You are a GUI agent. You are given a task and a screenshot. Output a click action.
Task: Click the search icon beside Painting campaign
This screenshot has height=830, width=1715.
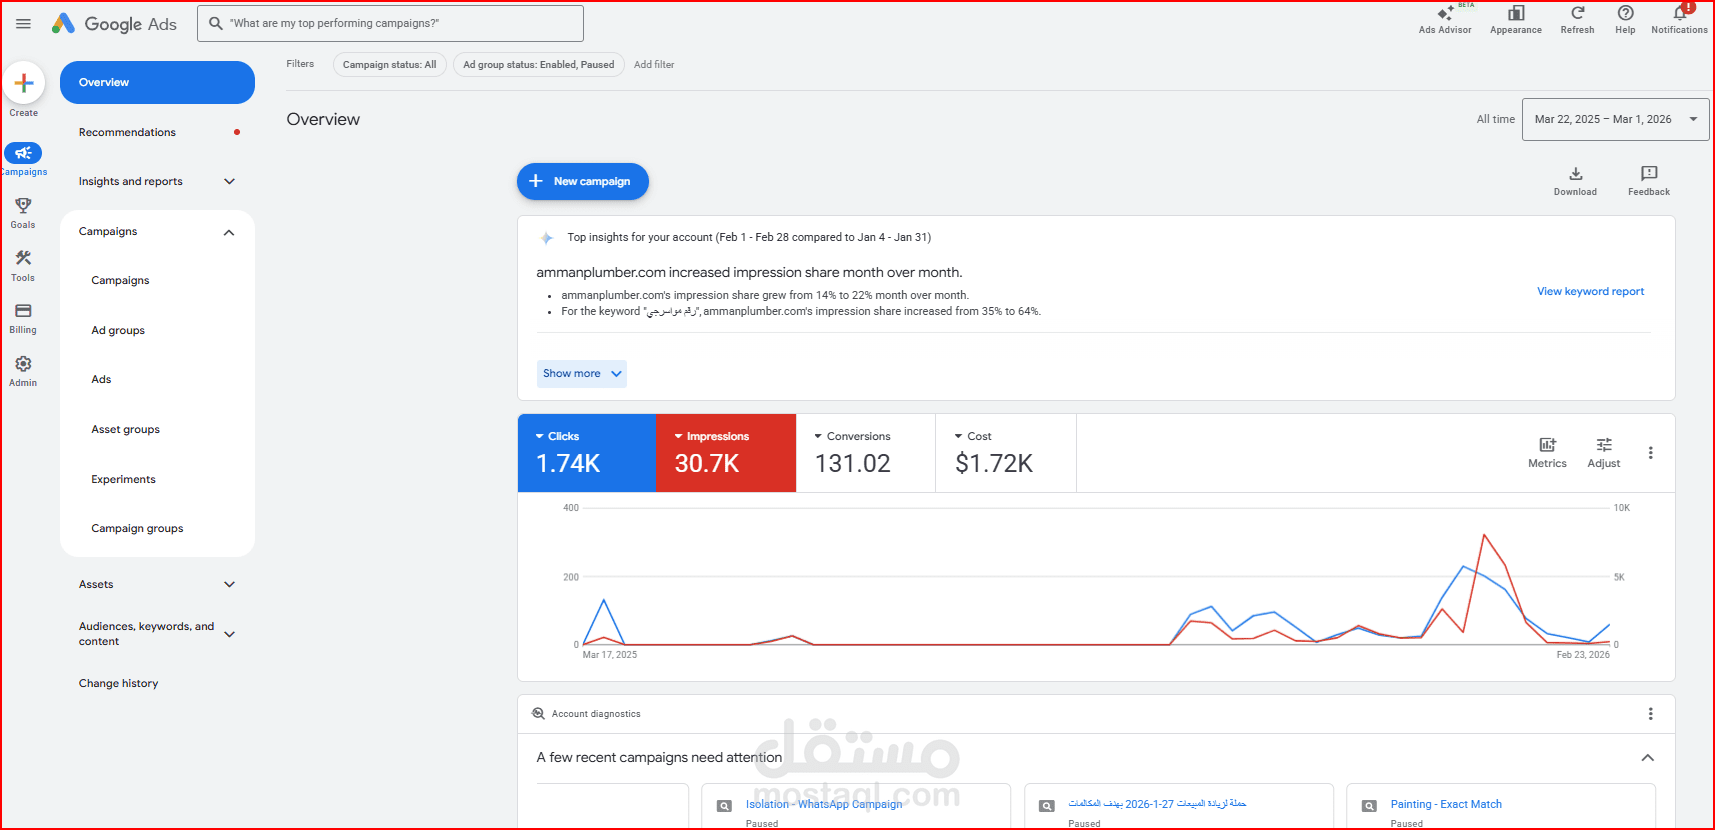1369,806
